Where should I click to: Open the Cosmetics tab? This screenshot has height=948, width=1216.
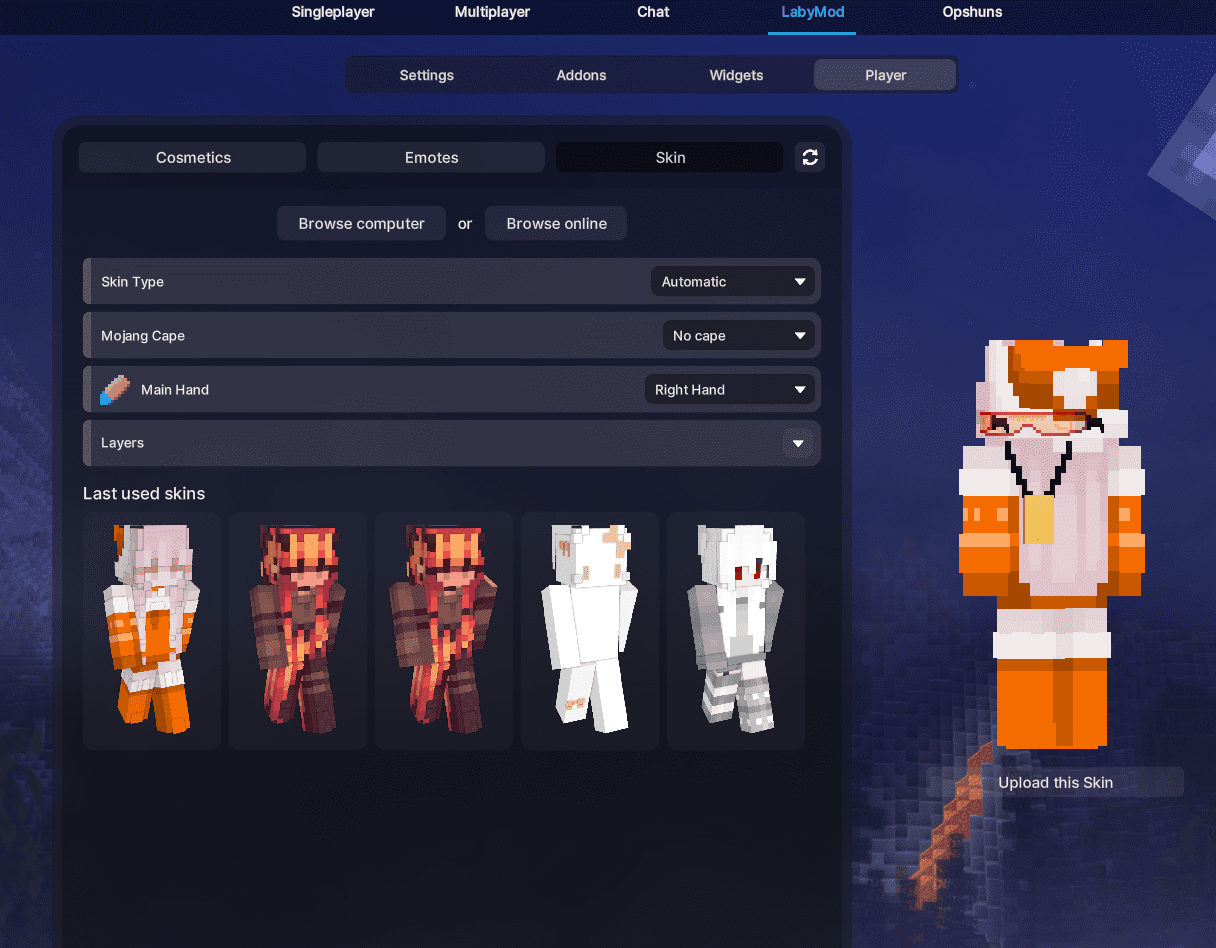(x=193, y=157)
